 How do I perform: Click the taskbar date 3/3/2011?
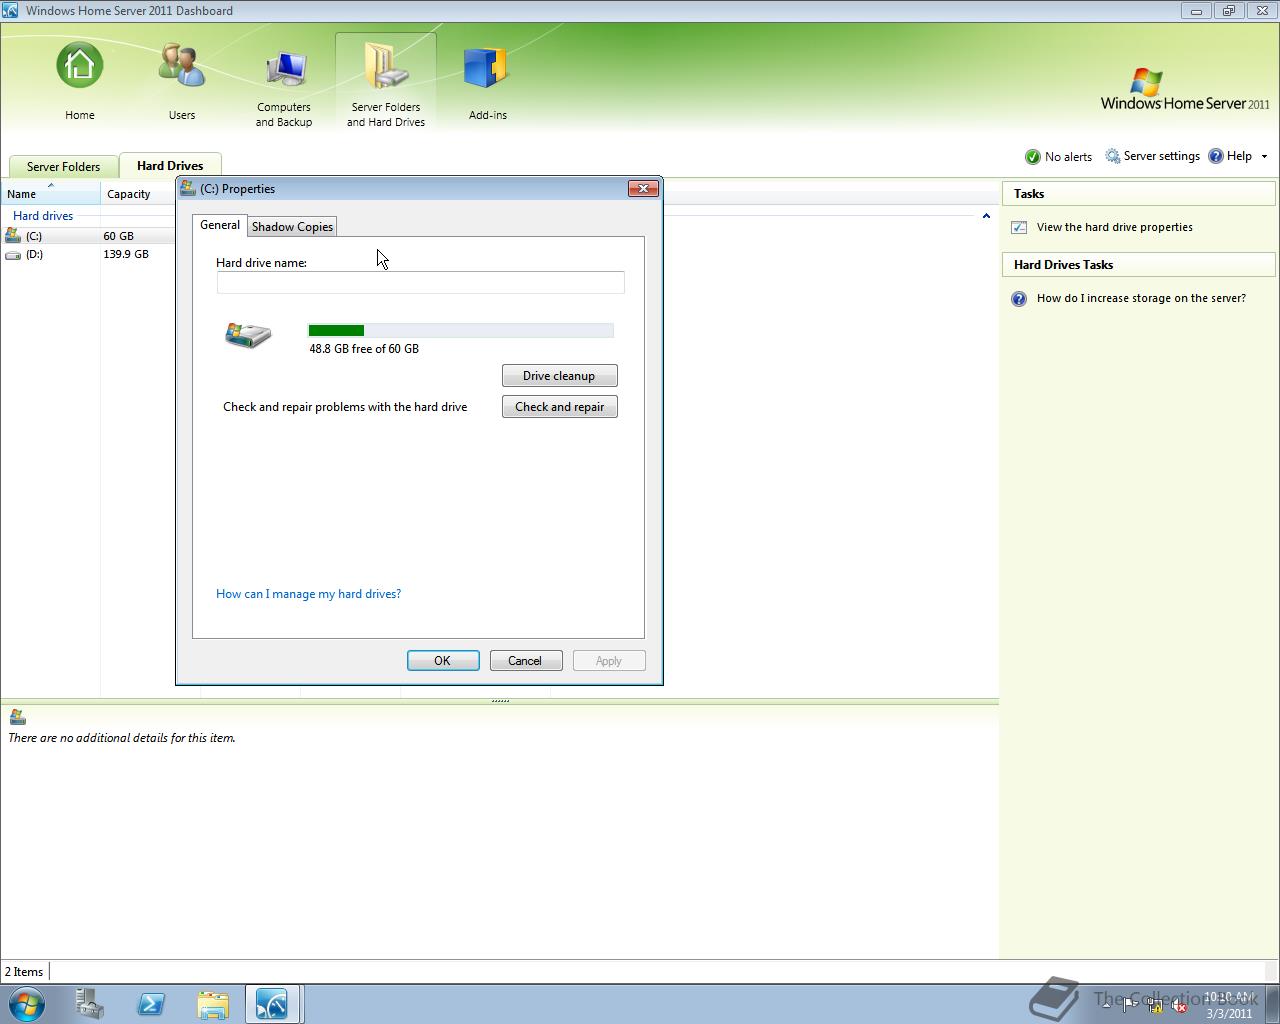click(x=1229, y=1013)
